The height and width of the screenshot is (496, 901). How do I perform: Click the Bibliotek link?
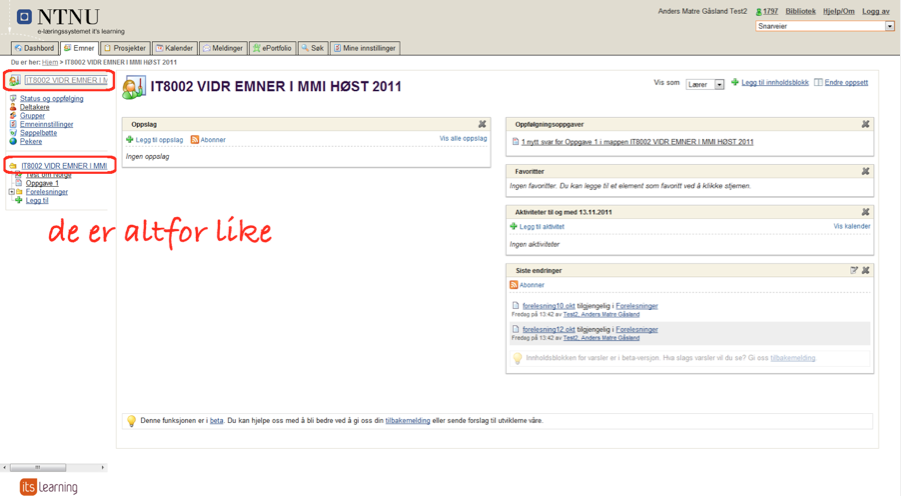(800, 11)
